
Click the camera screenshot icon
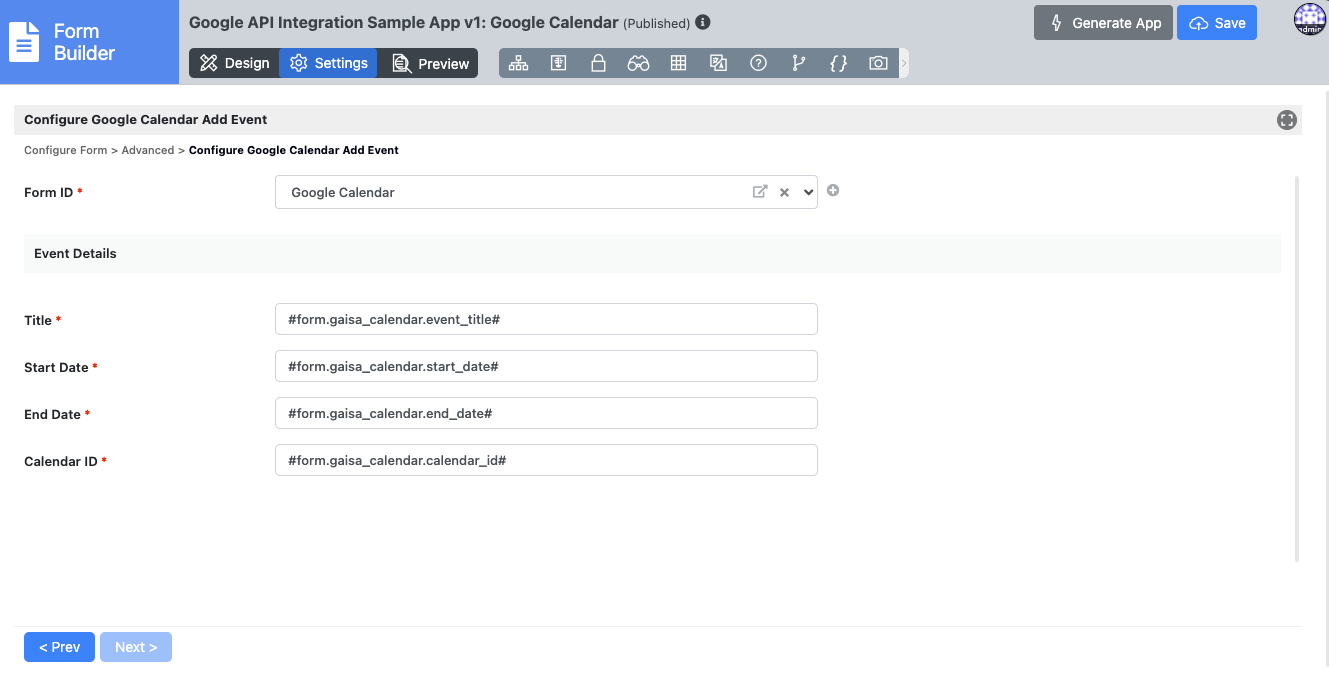coord(878,63)
